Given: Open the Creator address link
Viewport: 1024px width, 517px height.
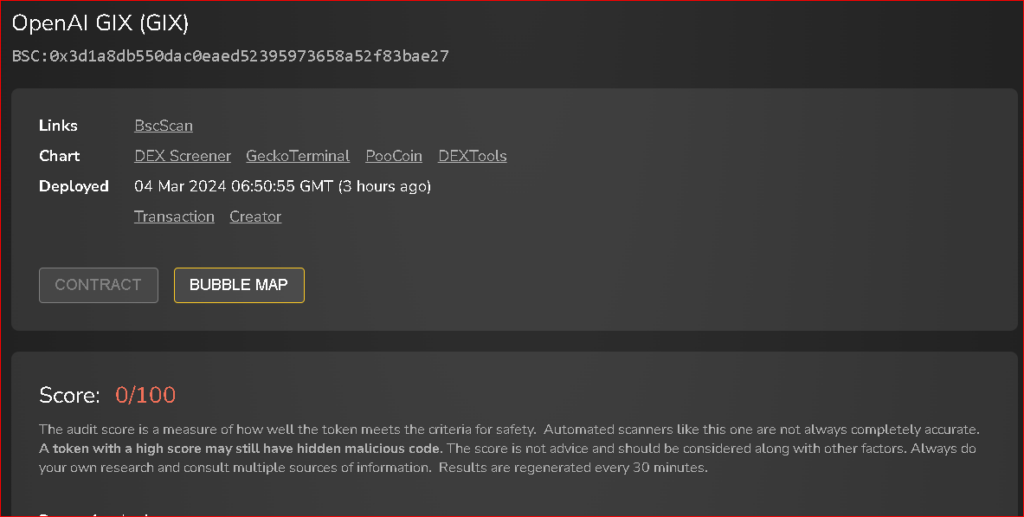Looking at the screenshot, I should coord(255,217).
